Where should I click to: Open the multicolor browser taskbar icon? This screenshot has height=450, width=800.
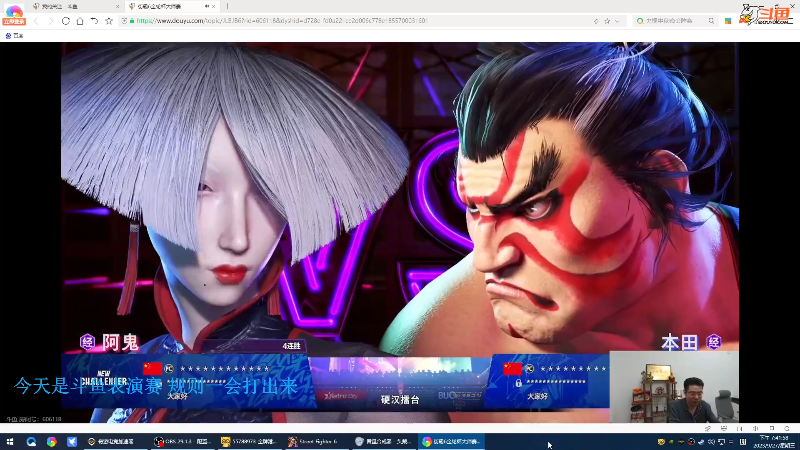(x=52, y=442)
